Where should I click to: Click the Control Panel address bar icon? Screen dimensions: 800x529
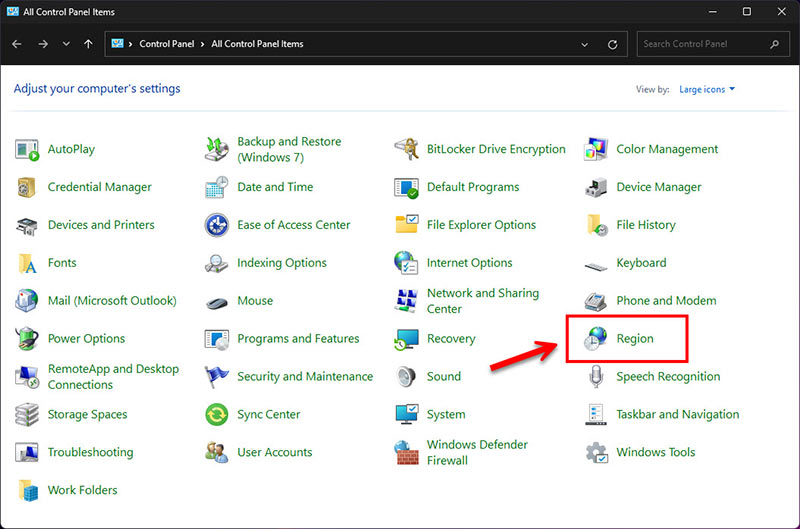click(x=117, y=43)
